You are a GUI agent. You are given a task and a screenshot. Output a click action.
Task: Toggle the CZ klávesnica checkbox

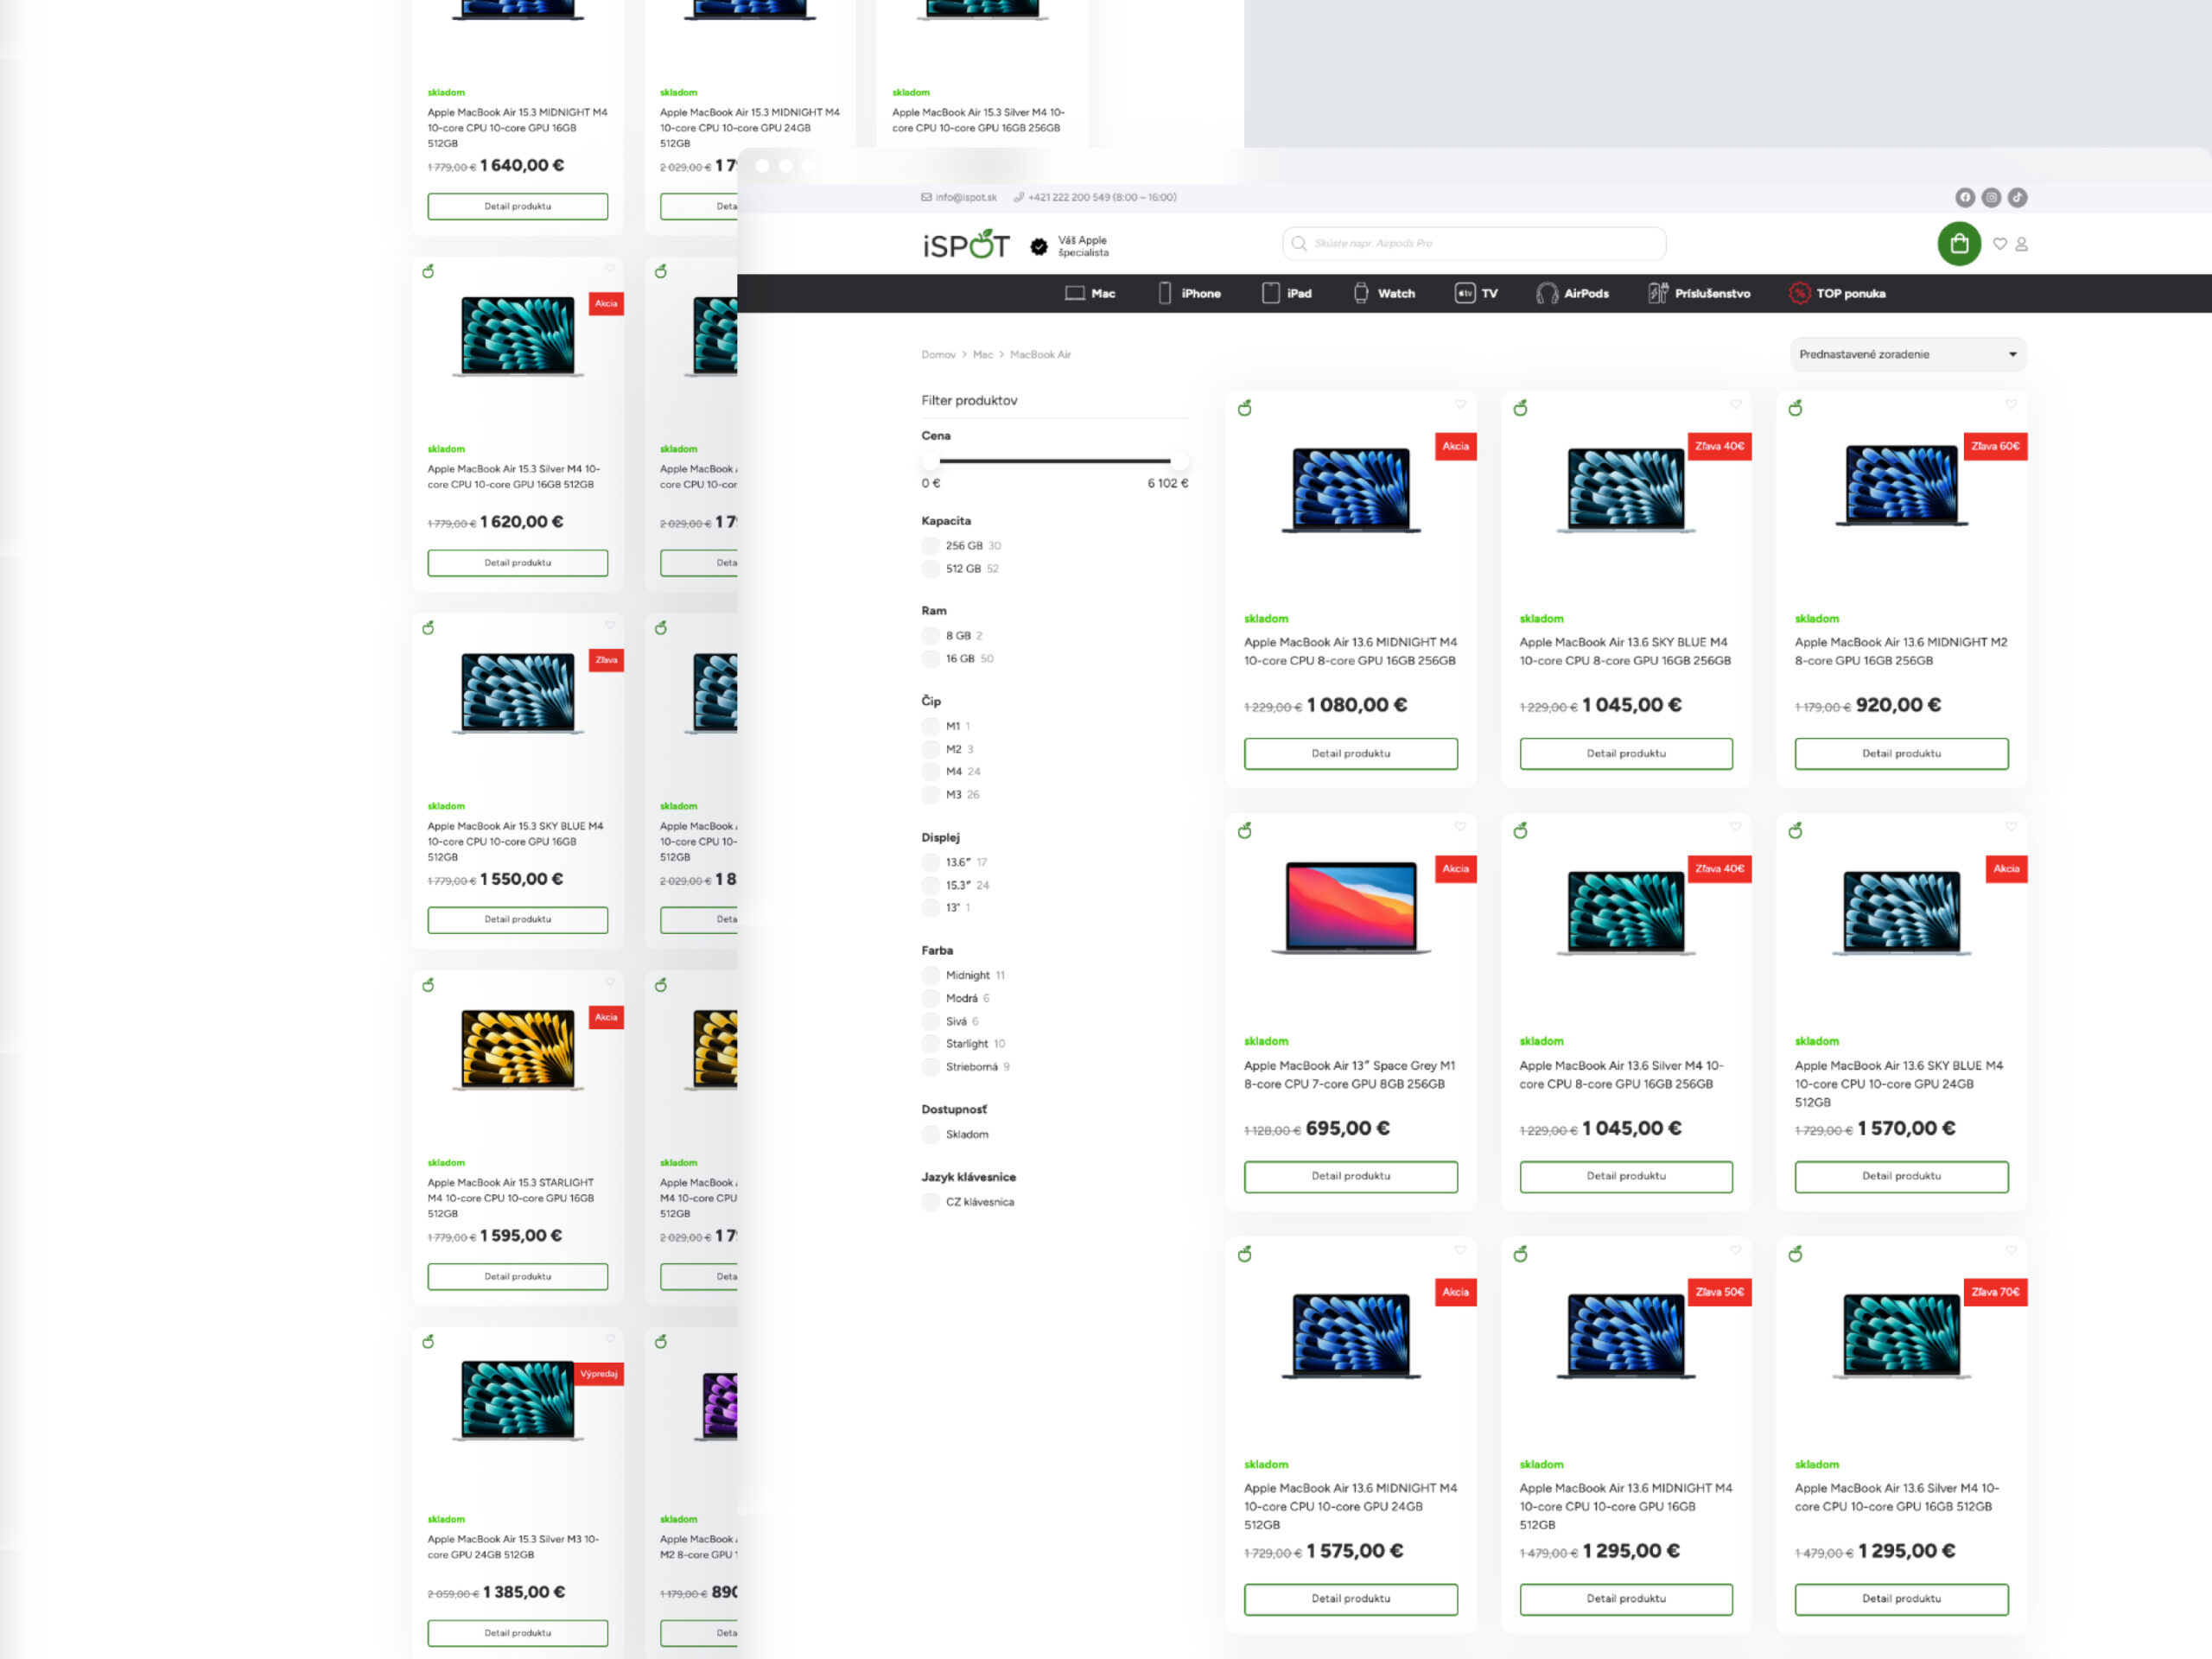point(931,1202)
